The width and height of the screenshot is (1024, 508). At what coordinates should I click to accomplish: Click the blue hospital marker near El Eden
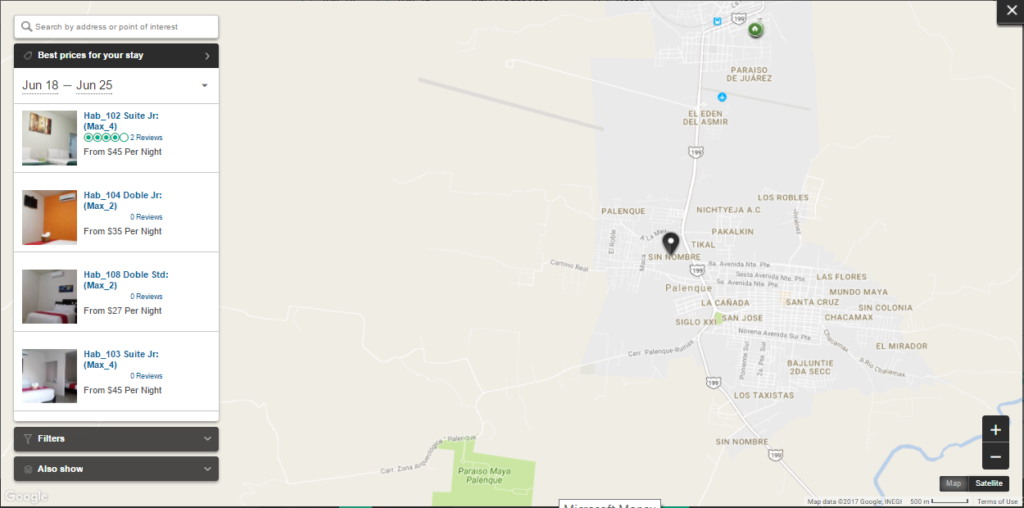pos(722,97)
